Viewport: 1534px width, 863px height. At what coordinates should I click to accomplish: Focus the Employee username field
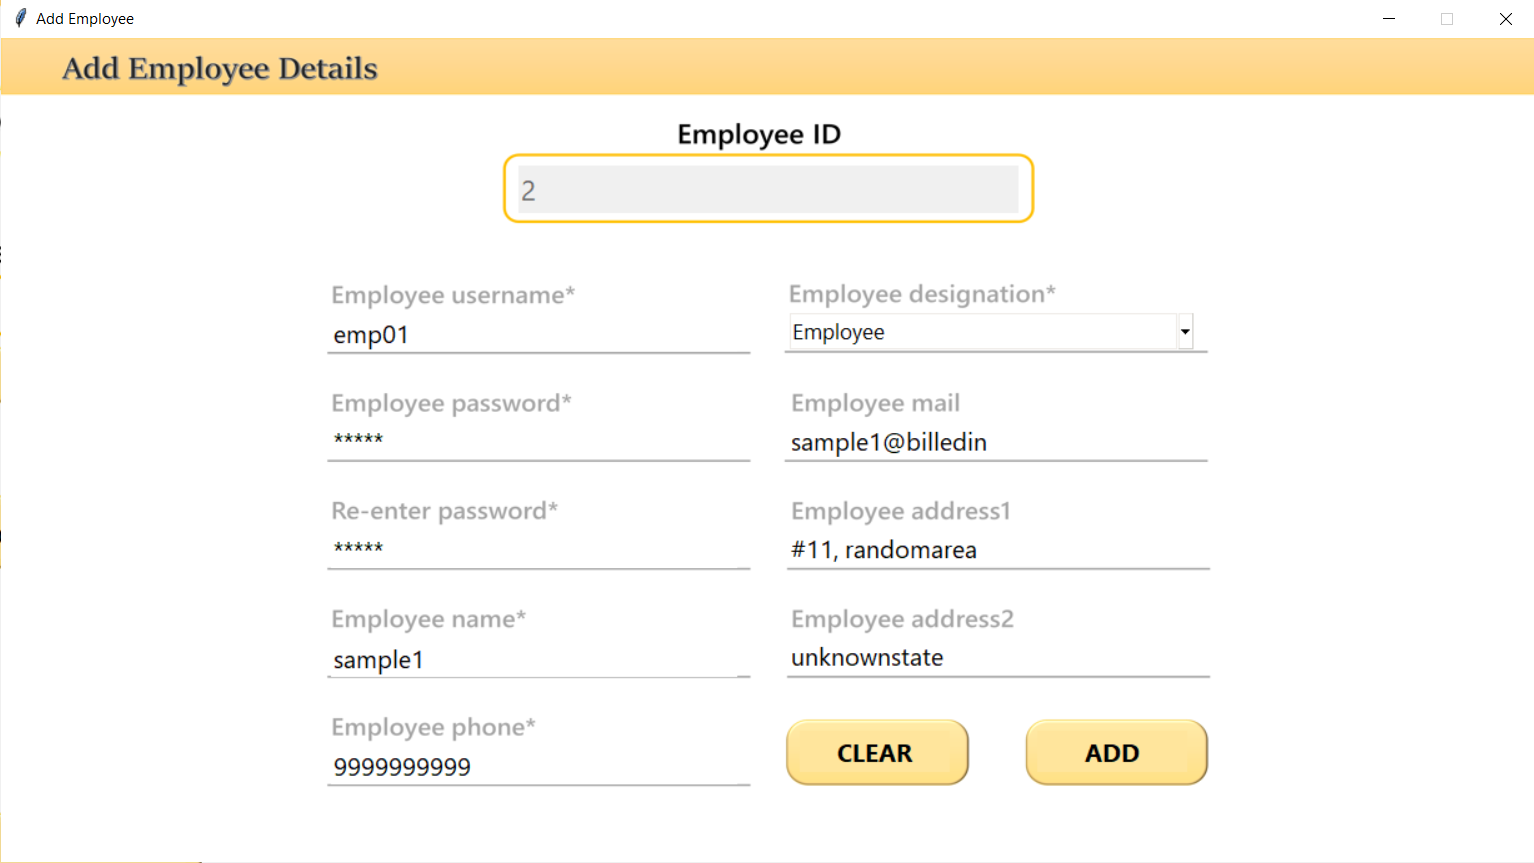pyautogui.click(x=539, y=335)
